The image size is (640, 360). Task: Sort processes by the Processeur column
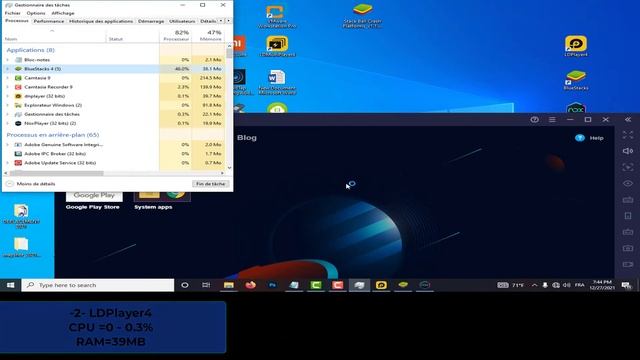[x=176, y=35]
